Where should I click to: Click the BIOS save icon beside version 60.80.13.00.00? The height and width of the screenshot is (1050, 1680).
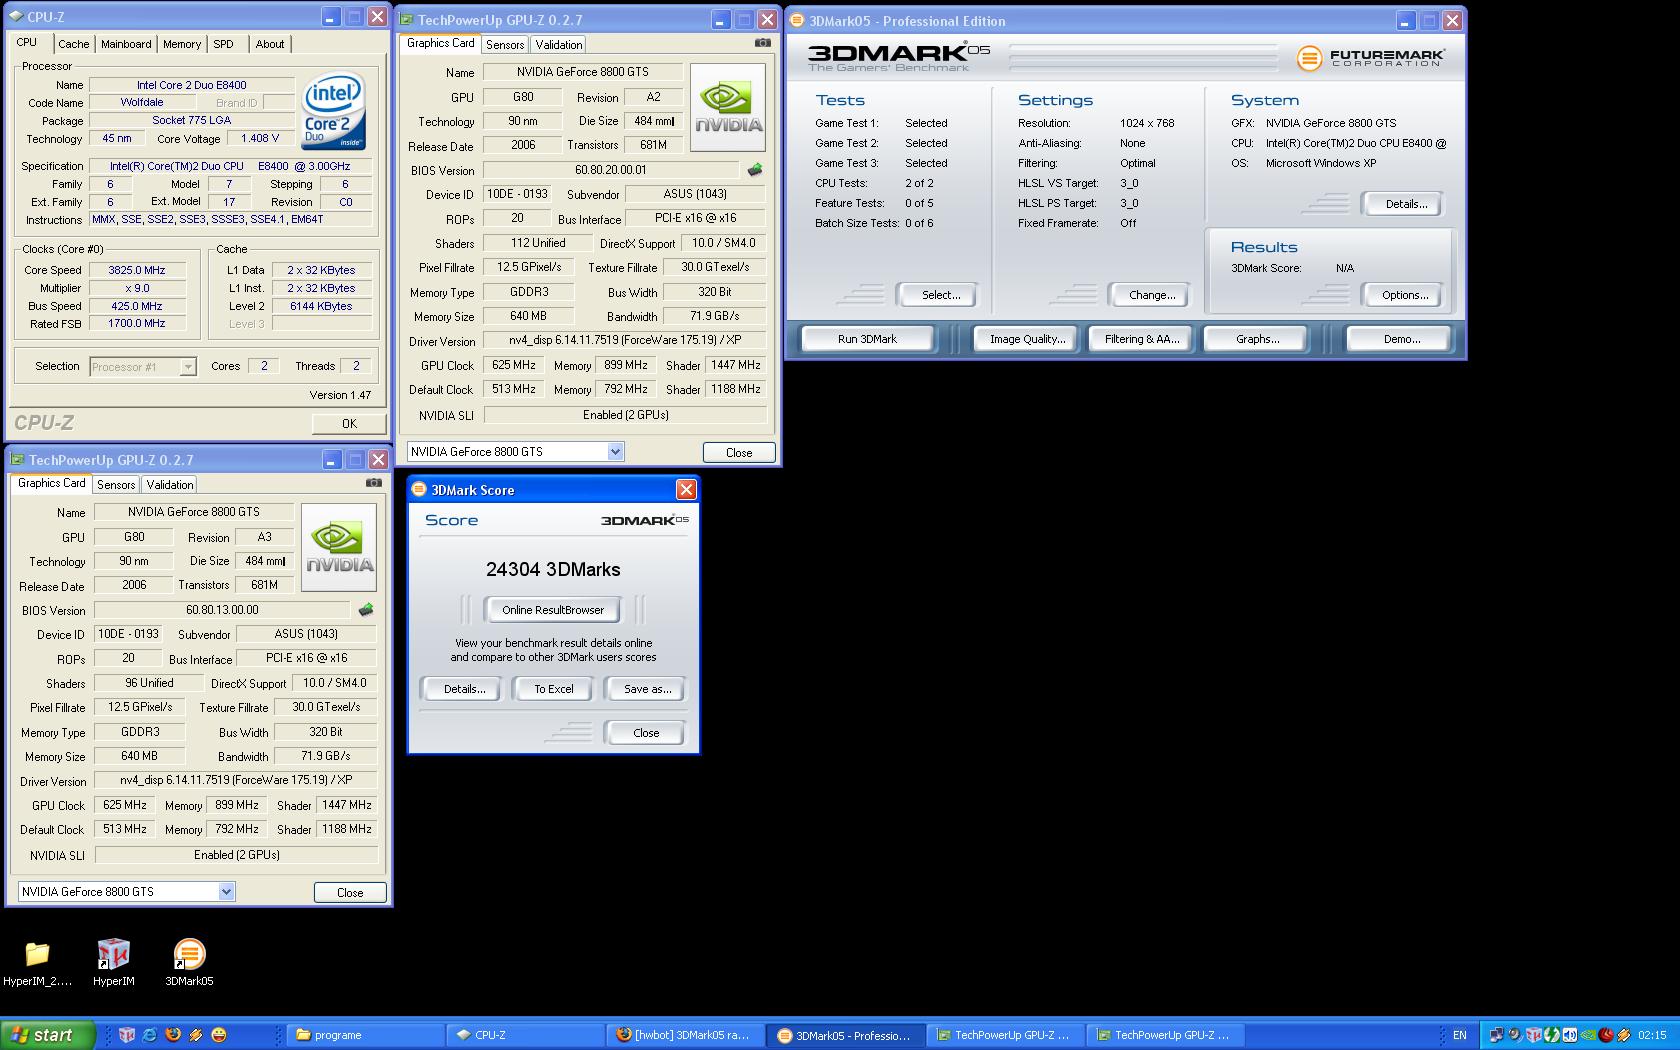[x=366, y=610]
